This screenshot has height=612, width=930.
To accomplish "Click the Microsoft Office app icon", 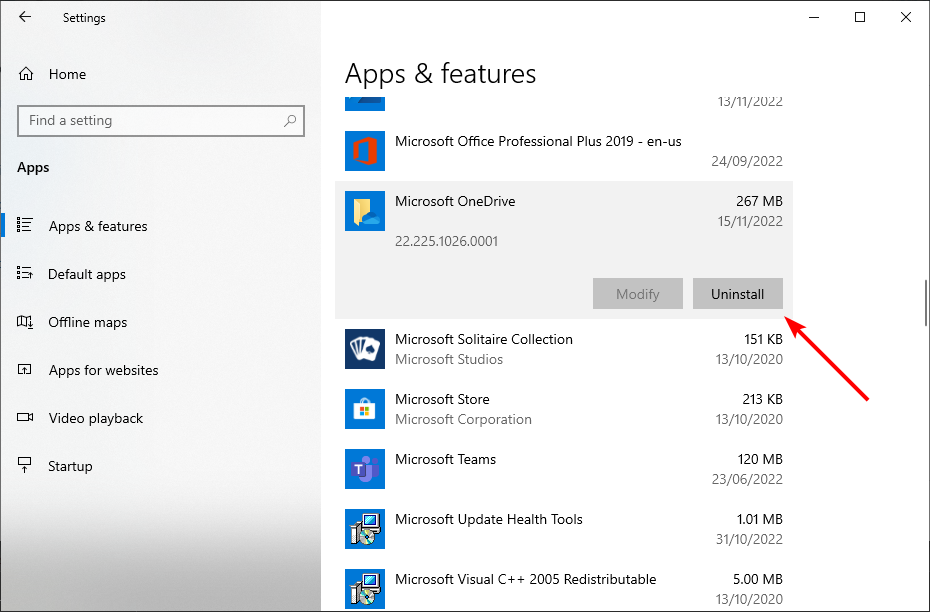I will (x=365, y=151).
